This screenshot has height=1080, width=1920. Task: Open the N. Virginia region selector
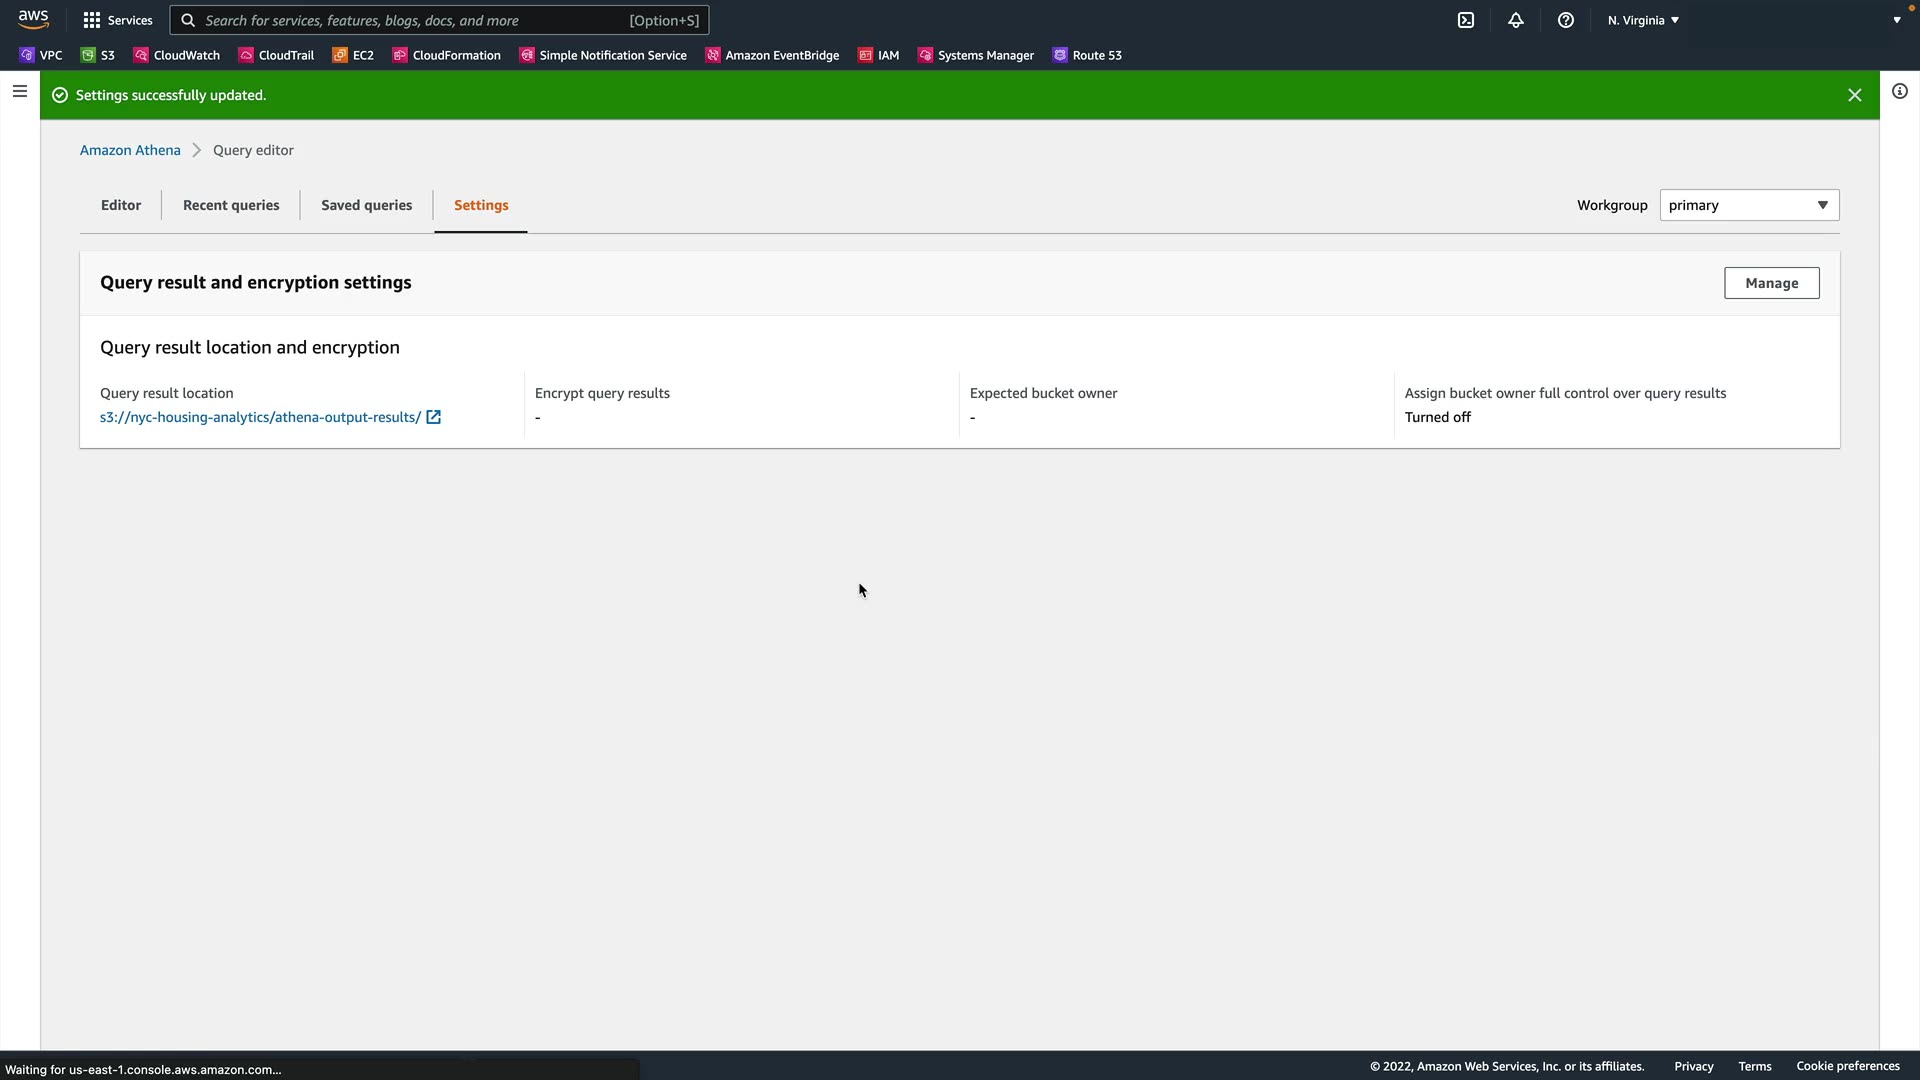pos(1643,20)
